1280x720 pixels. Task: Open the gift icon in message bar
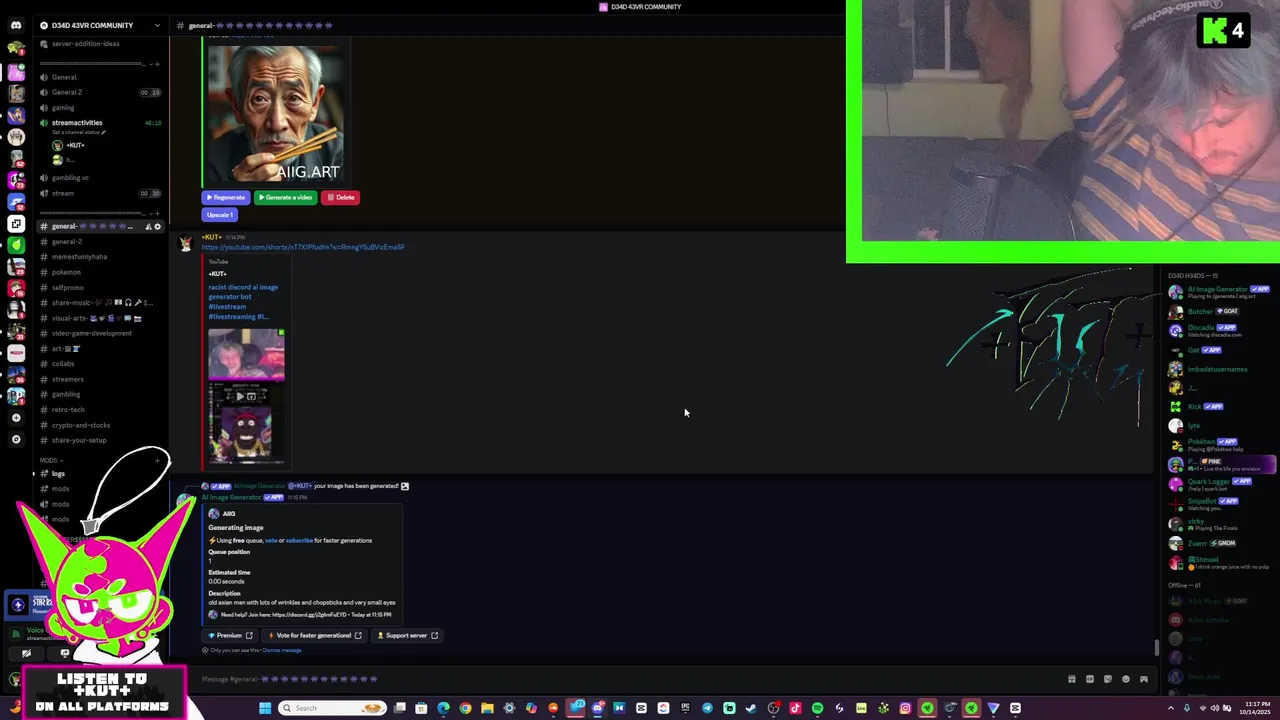click(x=1072, y=679)
